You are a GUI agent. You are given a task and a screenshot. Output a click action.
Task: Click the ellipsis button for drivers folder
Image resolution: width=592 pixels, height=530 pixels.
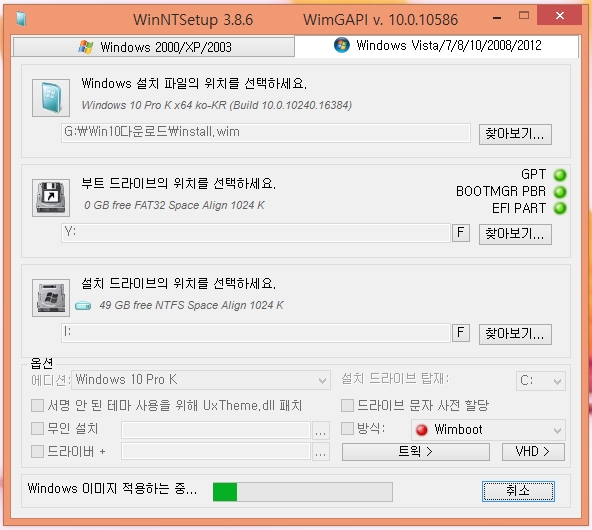[x=321, y=452]
